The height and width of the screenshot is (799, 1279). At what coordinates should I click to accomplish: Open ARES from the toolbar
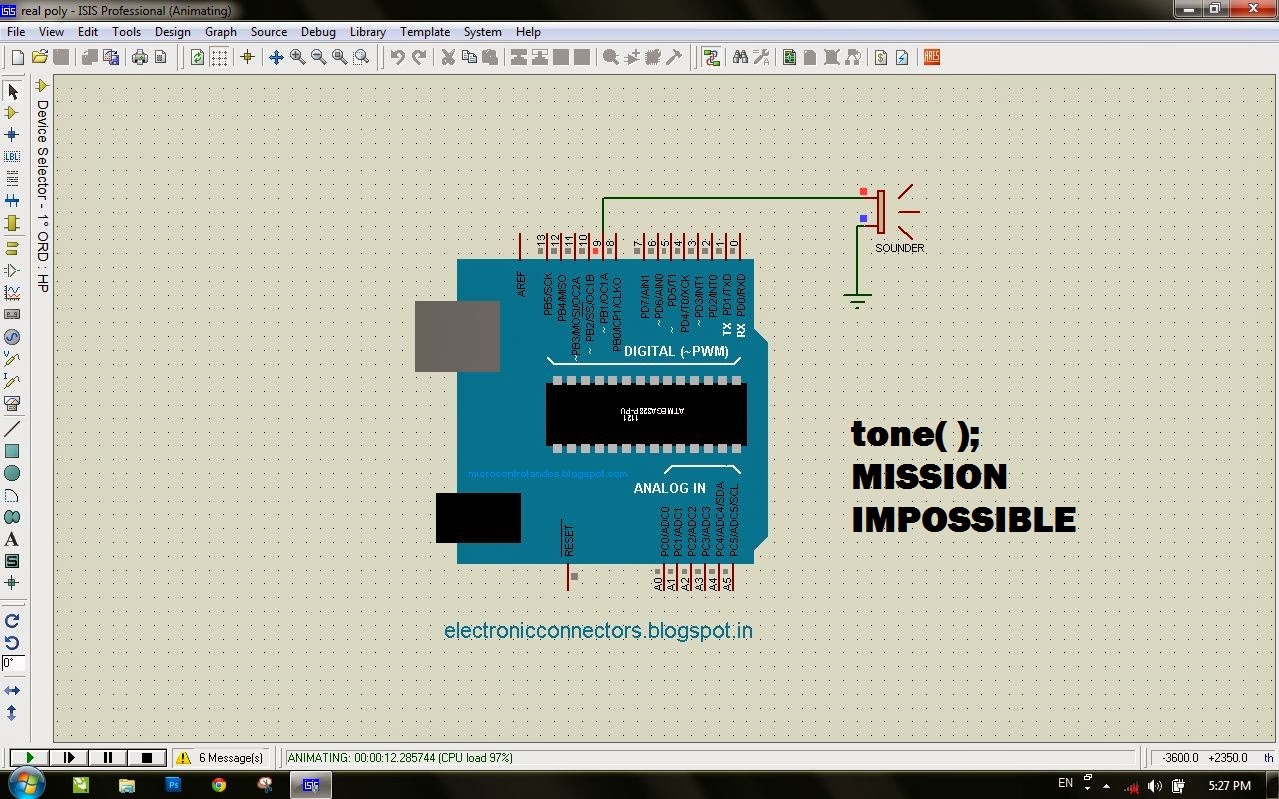click(930, 57)
